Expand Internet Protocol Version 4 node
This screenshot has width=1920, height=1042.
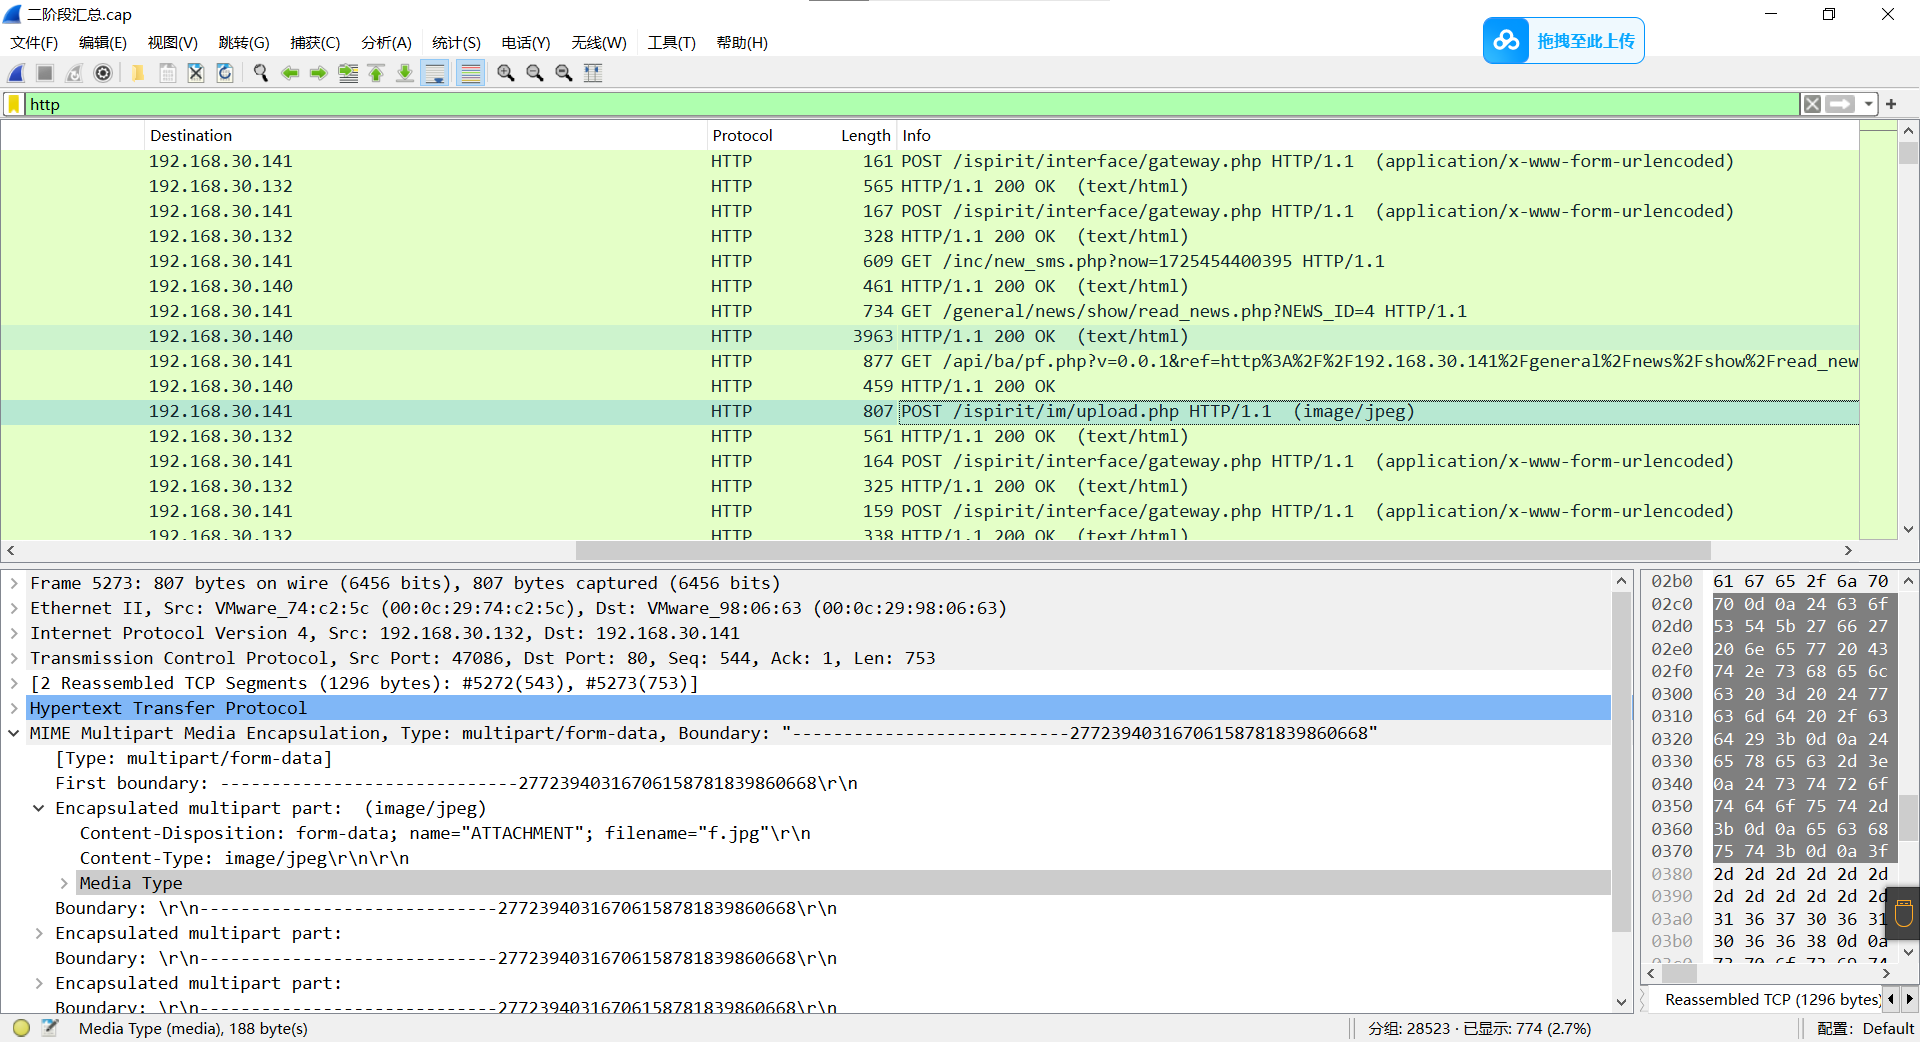coord(14,633)
